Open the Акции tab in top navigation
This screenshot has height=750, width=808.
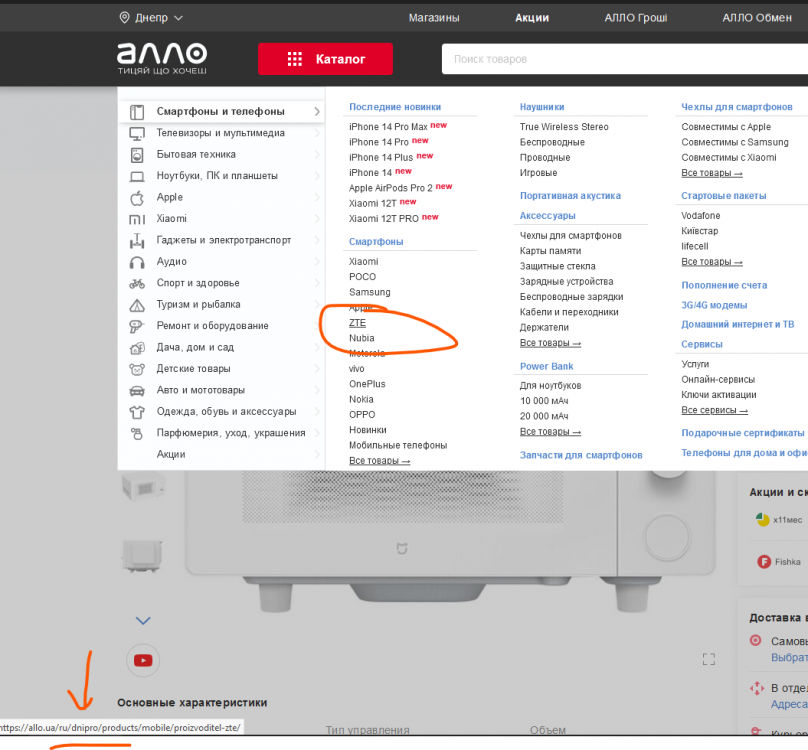532,18
